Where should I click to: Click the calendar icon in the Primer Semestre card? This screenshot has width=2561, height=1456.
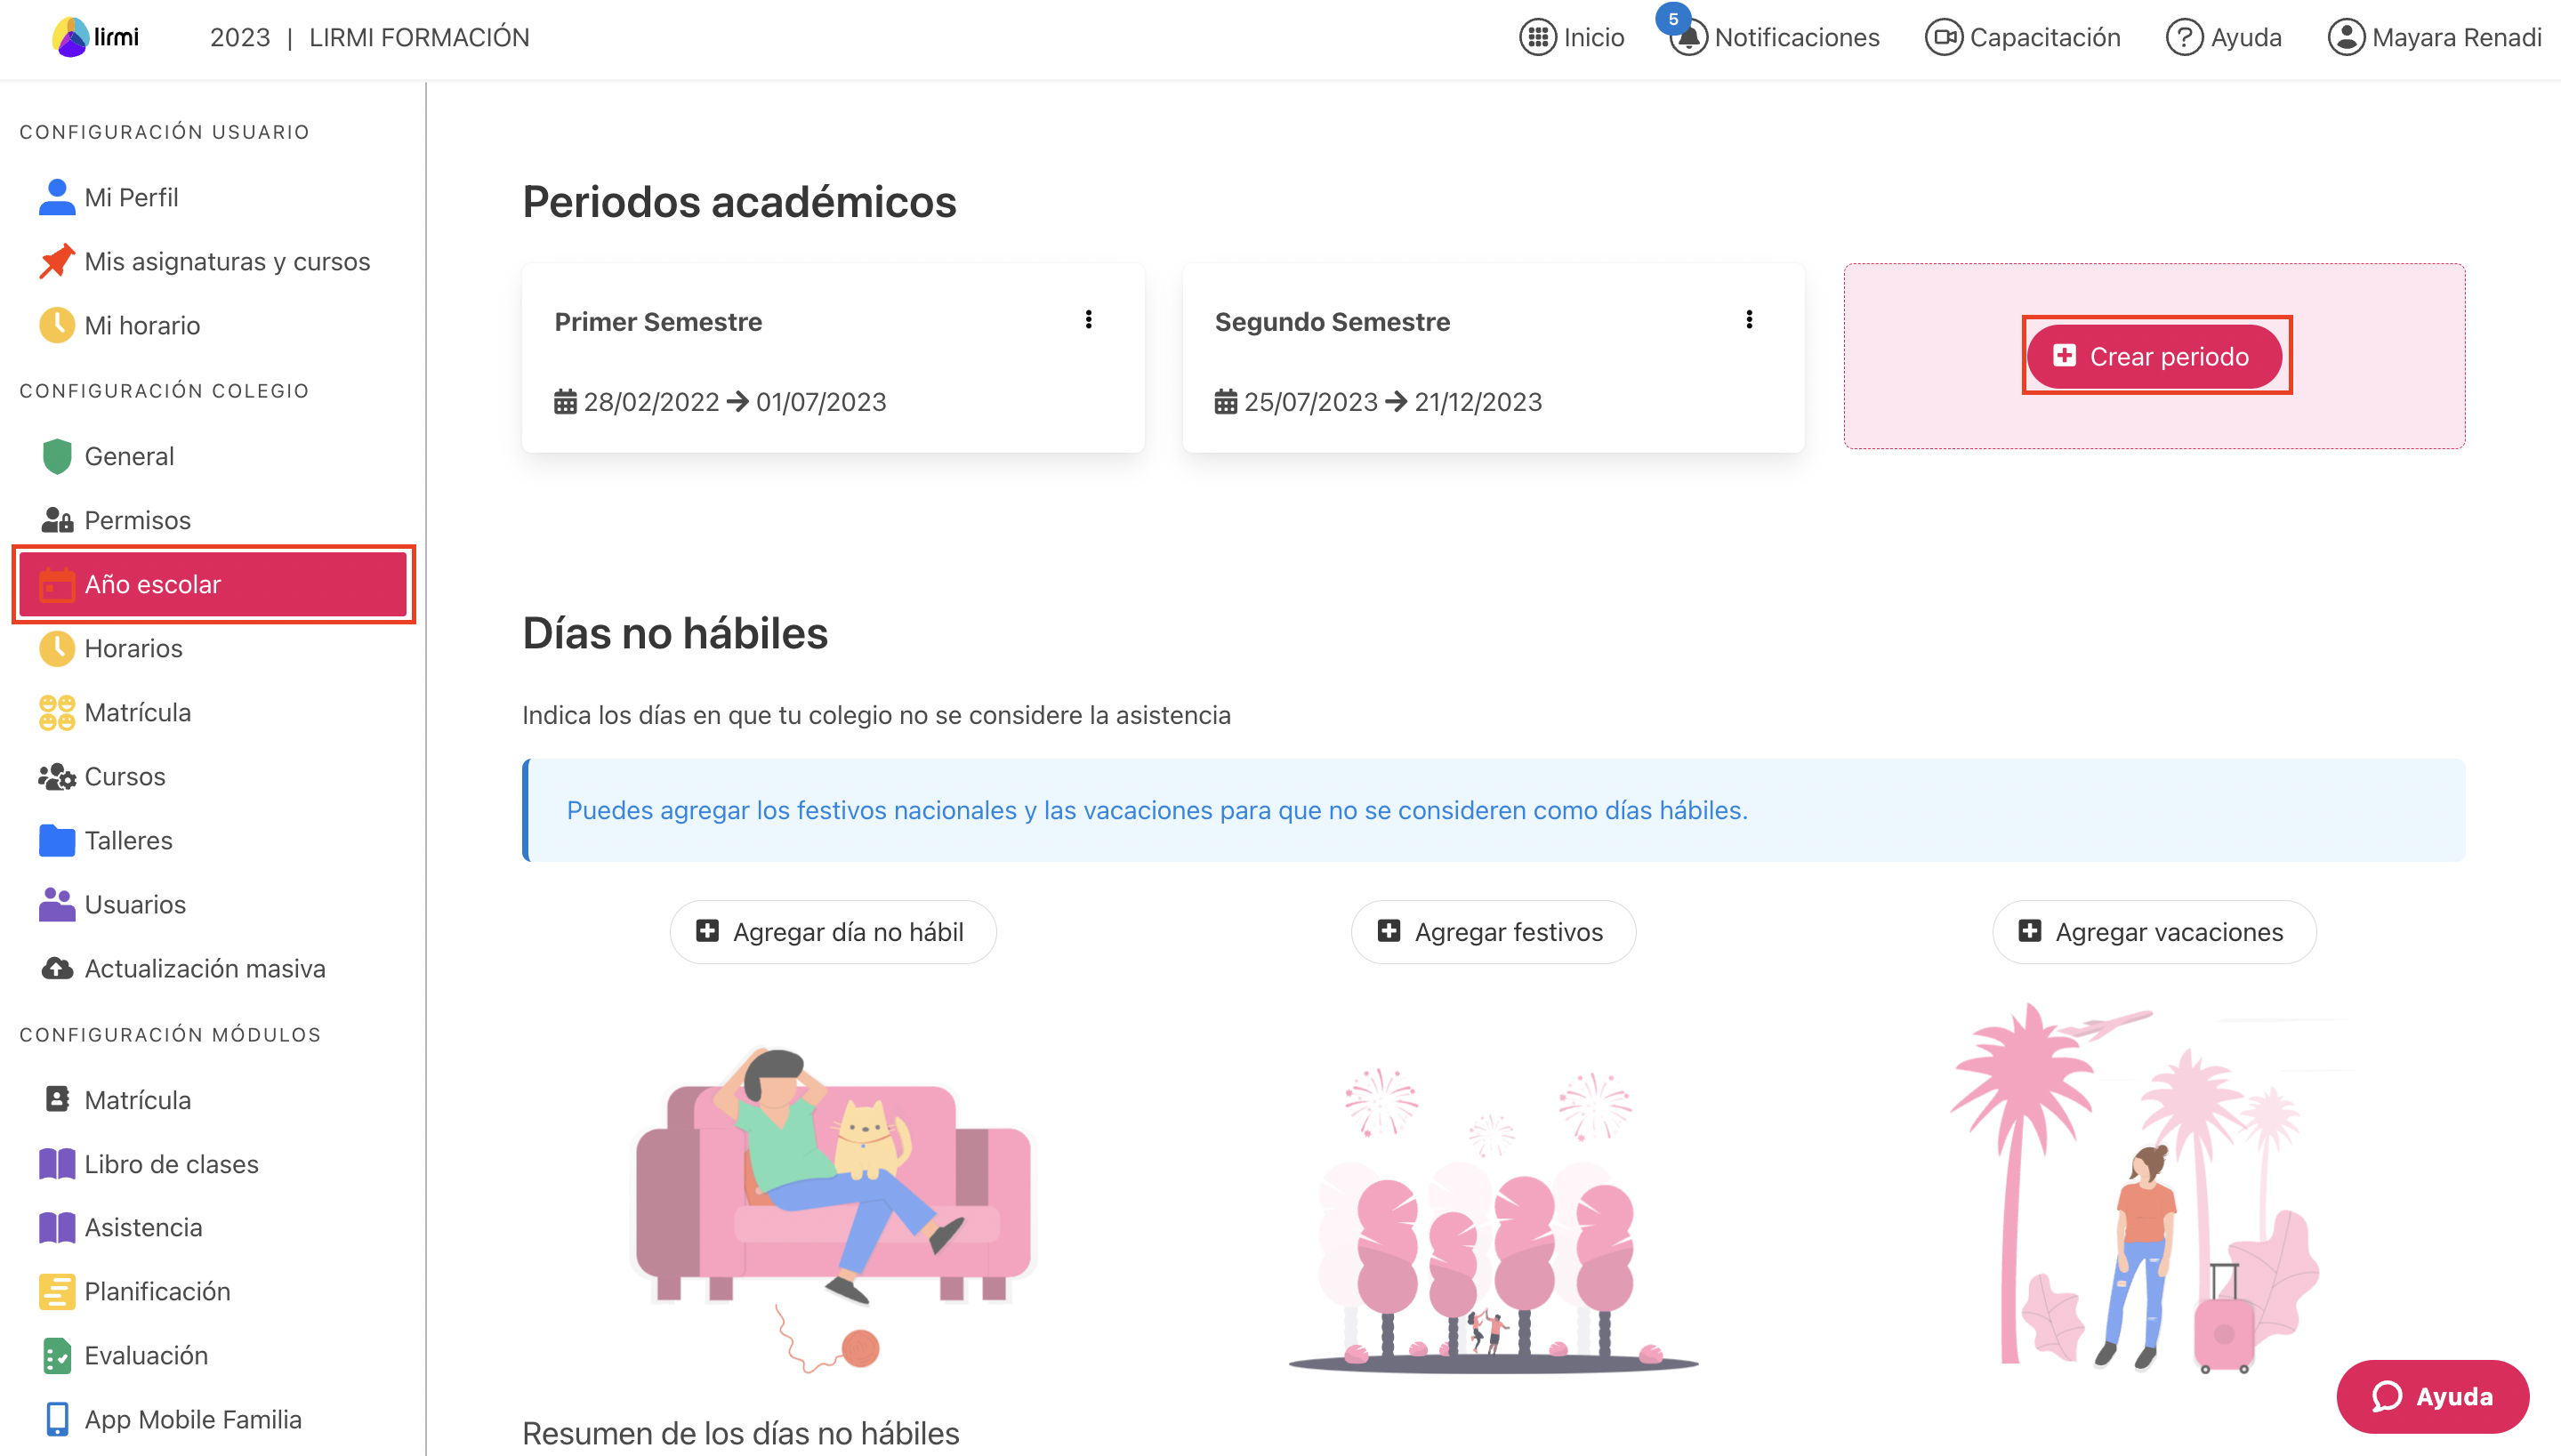click(x=566, y=402)
